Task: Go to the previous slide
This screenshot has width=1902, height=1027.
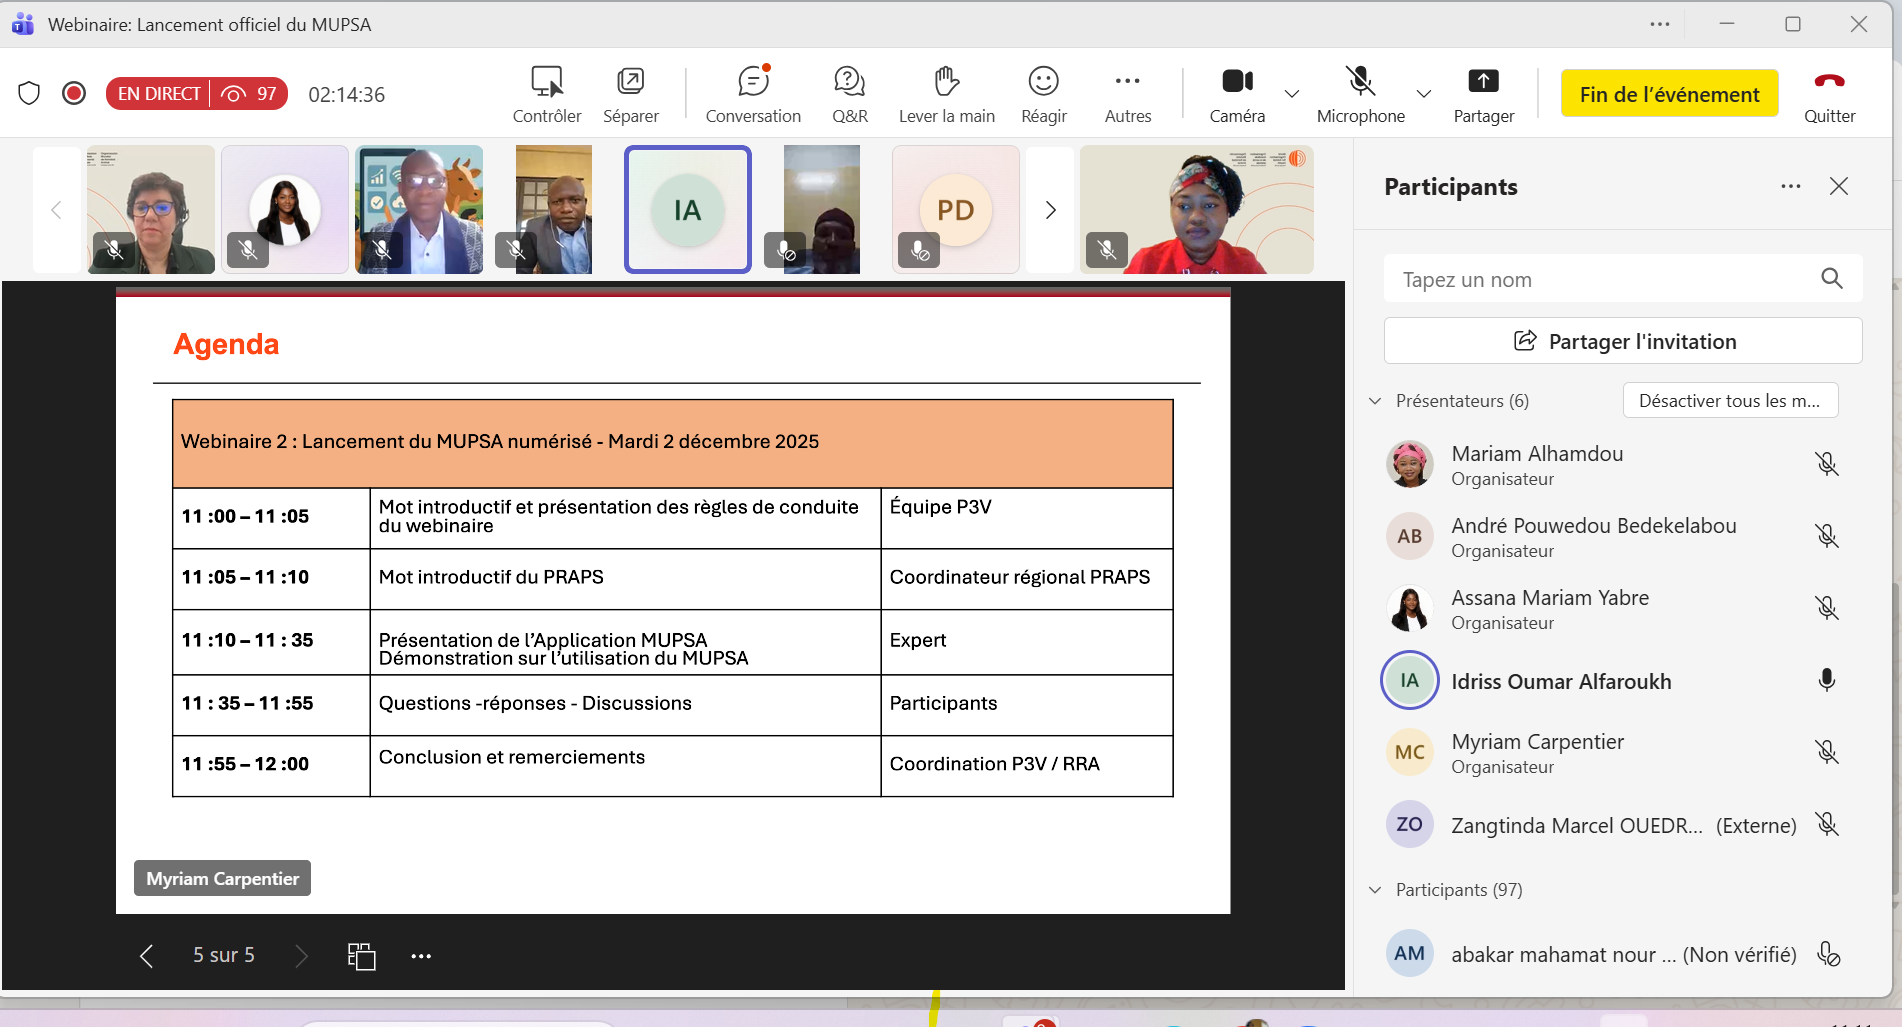Action: [x=147, y=956]
